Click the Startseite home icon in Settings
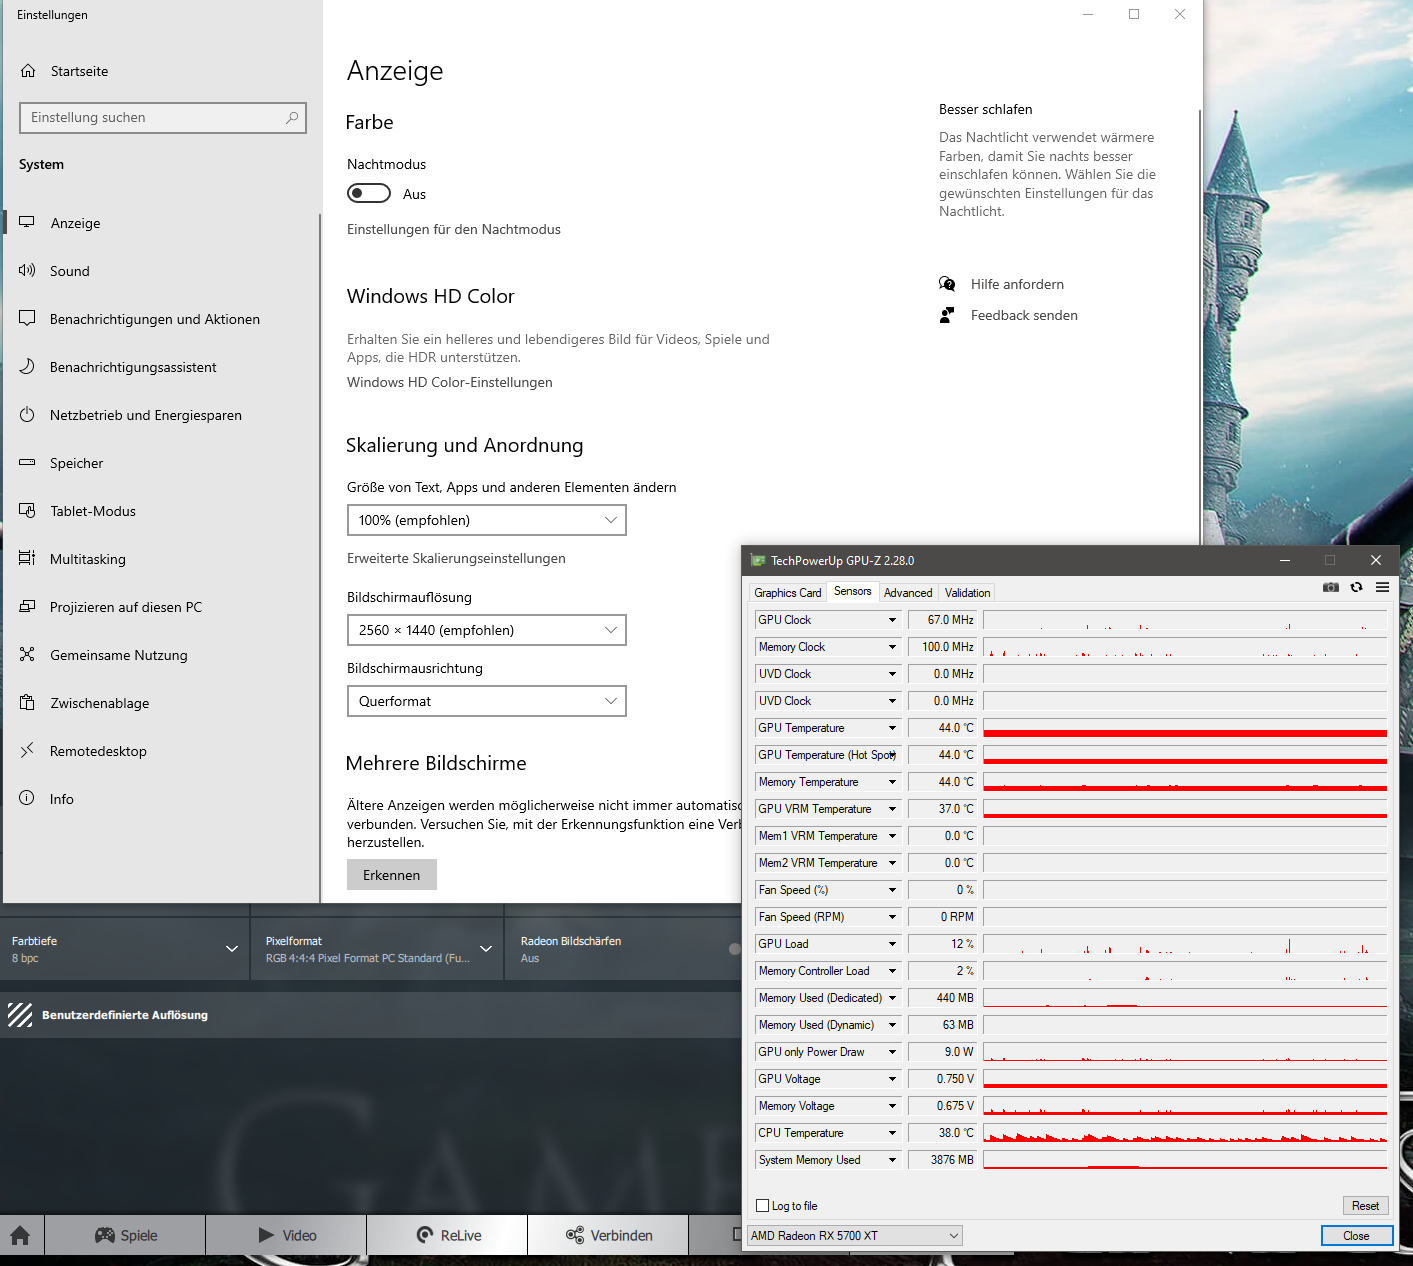 click(x=28, y=71)
